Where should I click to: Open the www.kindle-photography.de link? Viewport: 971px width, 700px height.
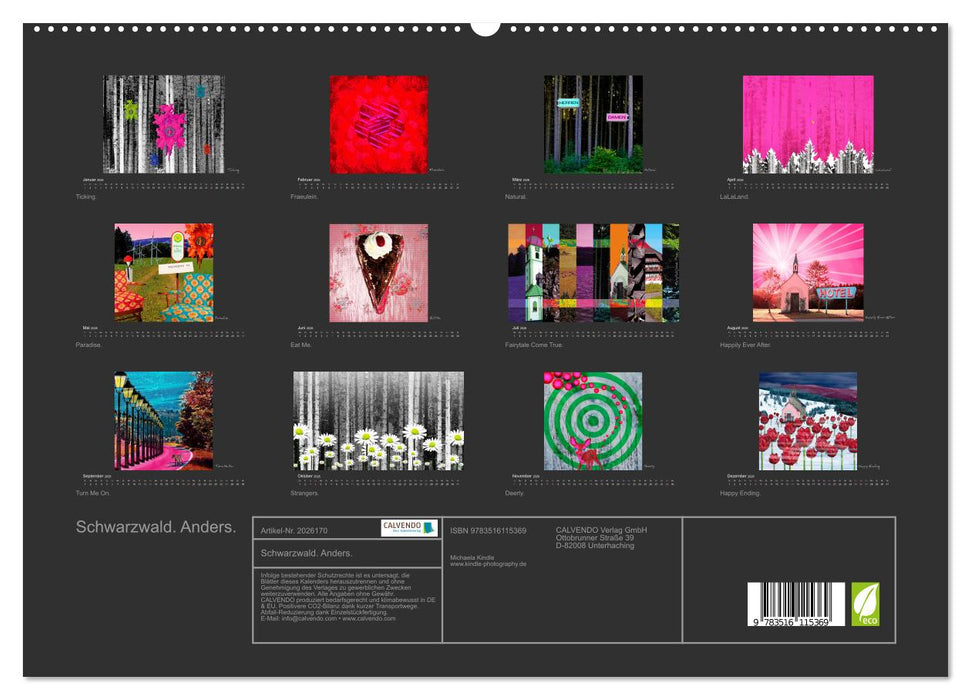pyautogui.click(x=488, y=564)
